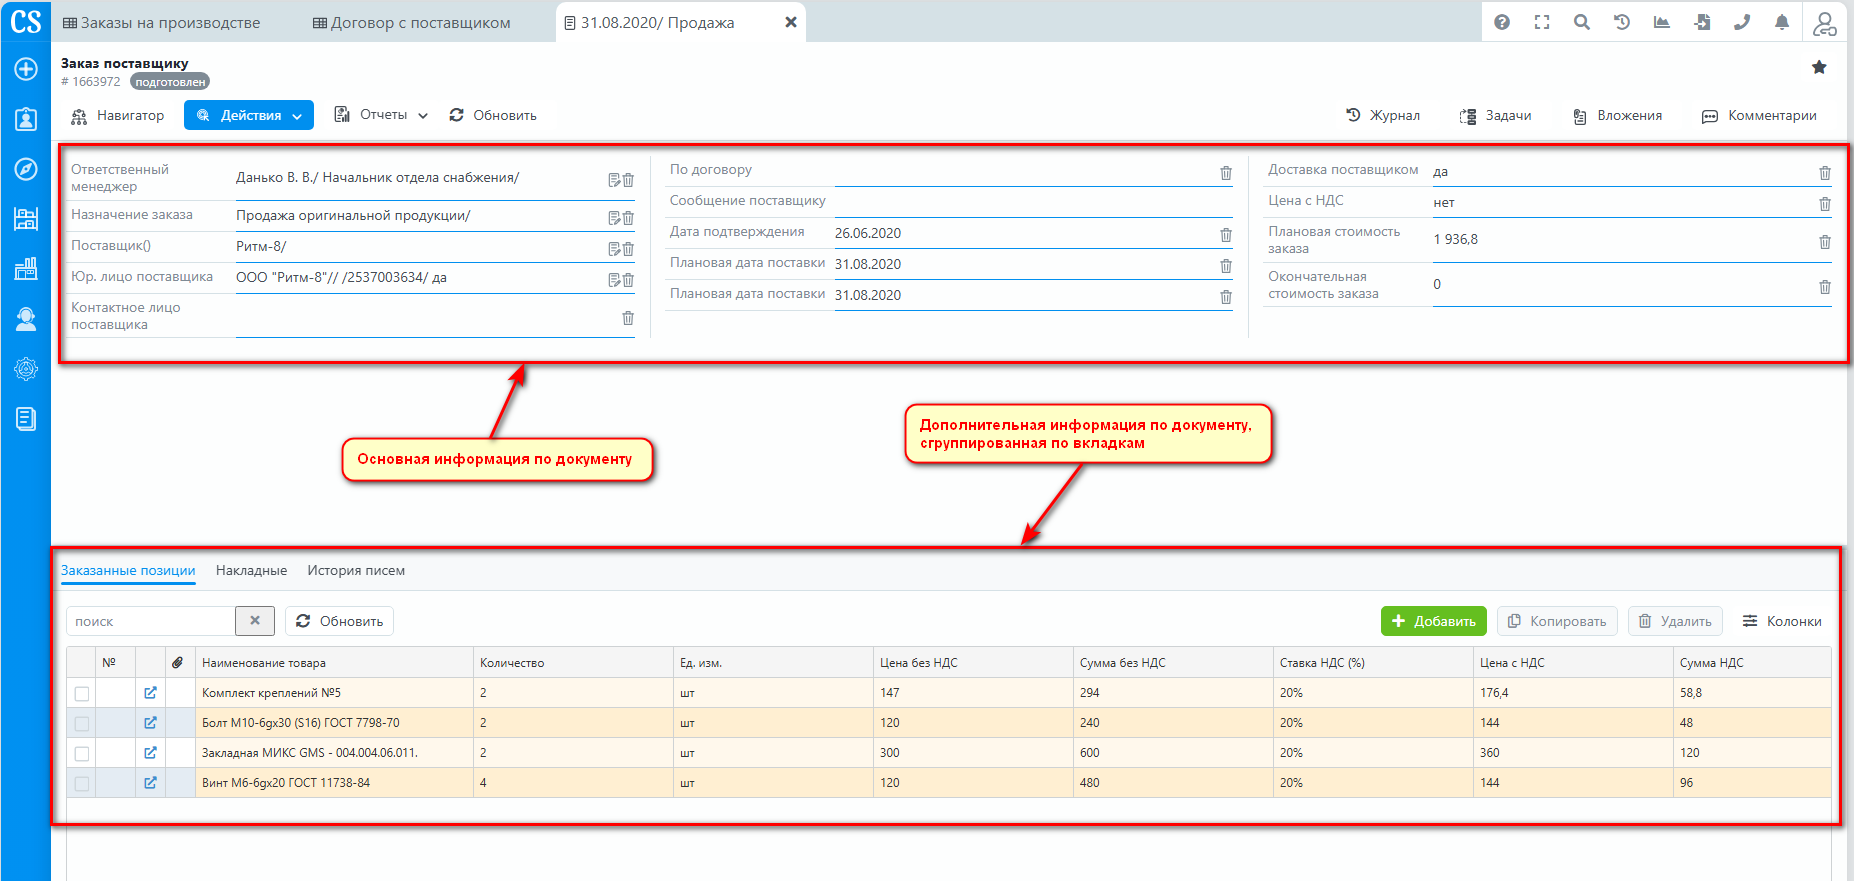
Task: Check the Винт М6-6gx20 row checkbox
Action: pos(82,784)
